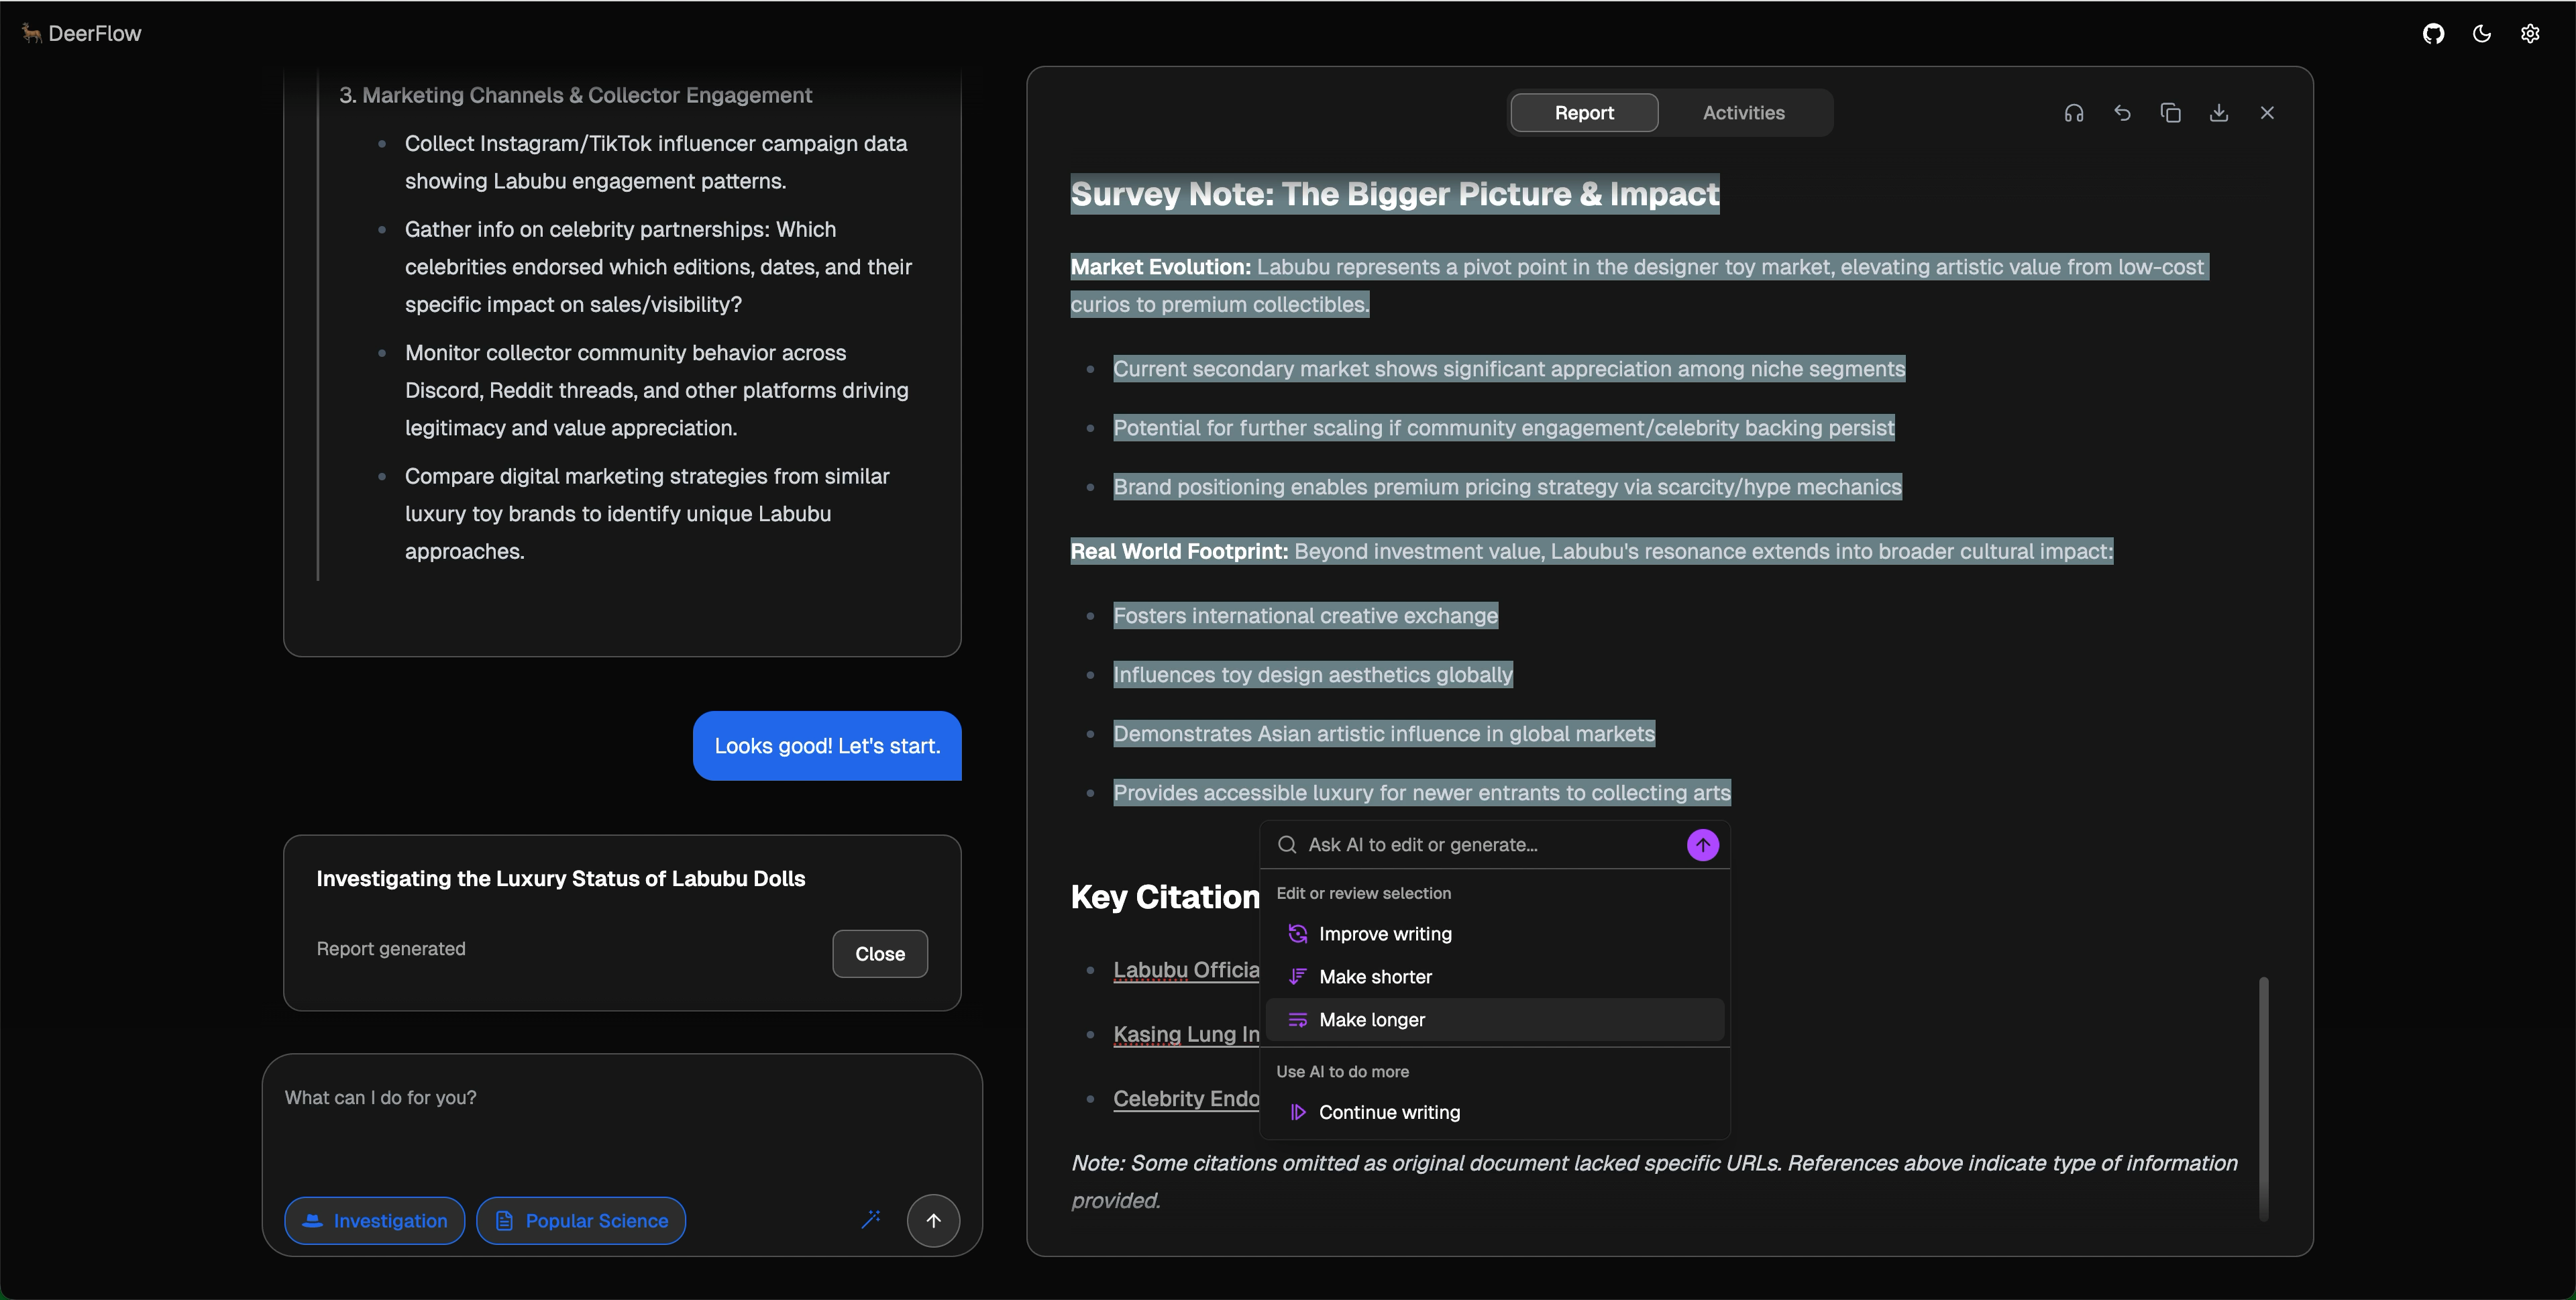Screen dimensions: 2576x1300
Task: Toggle dark mode with the moon icon
Action: [2481, 33]
